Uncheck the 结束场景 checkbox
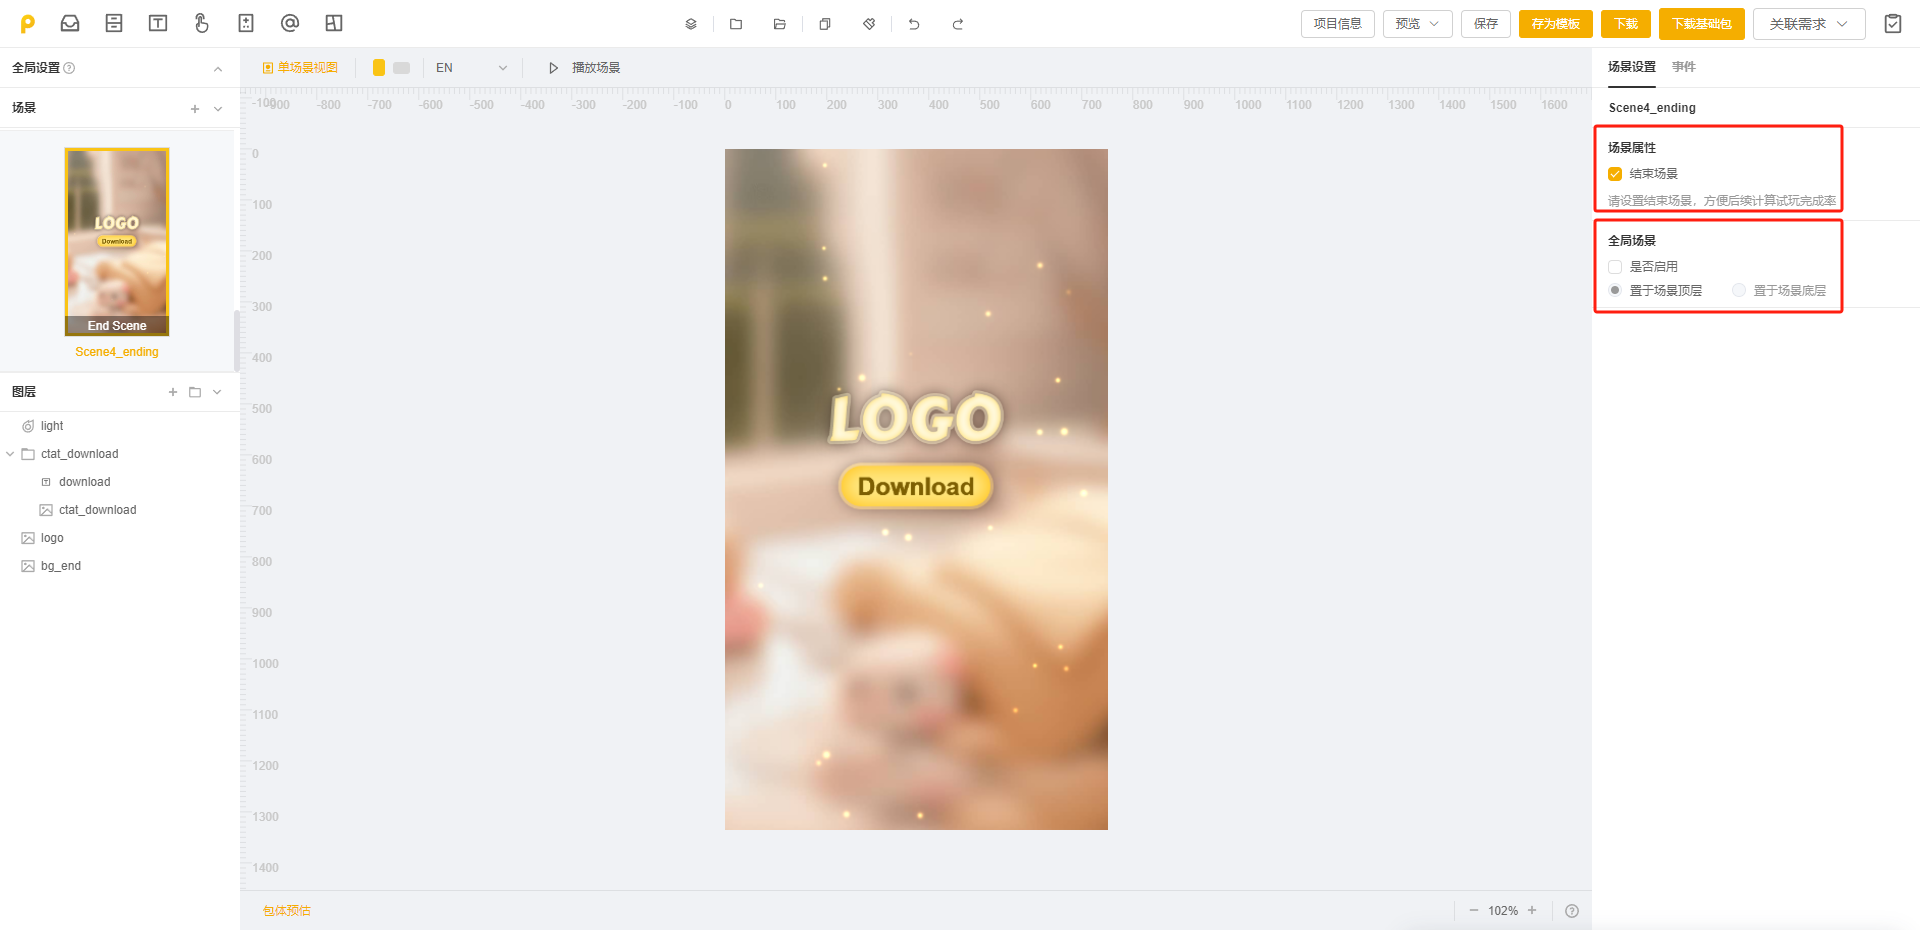The width and height of the screenshot is (1920, 930). pos(1615,174)
